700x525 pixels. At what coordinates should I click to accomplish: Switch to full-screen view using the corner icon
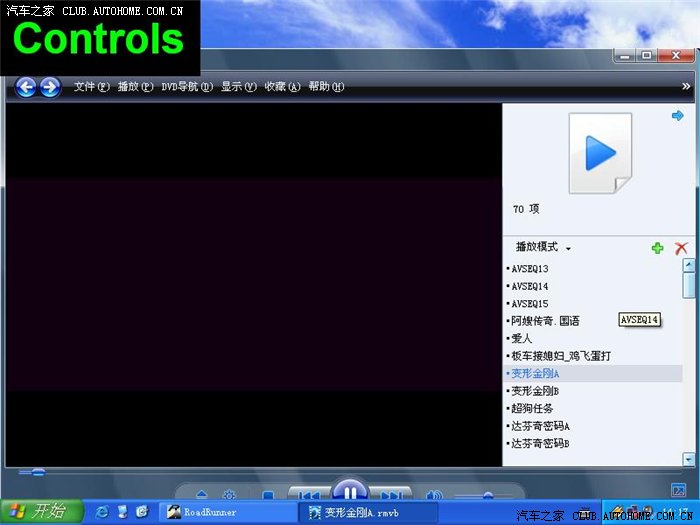(679, 489)
